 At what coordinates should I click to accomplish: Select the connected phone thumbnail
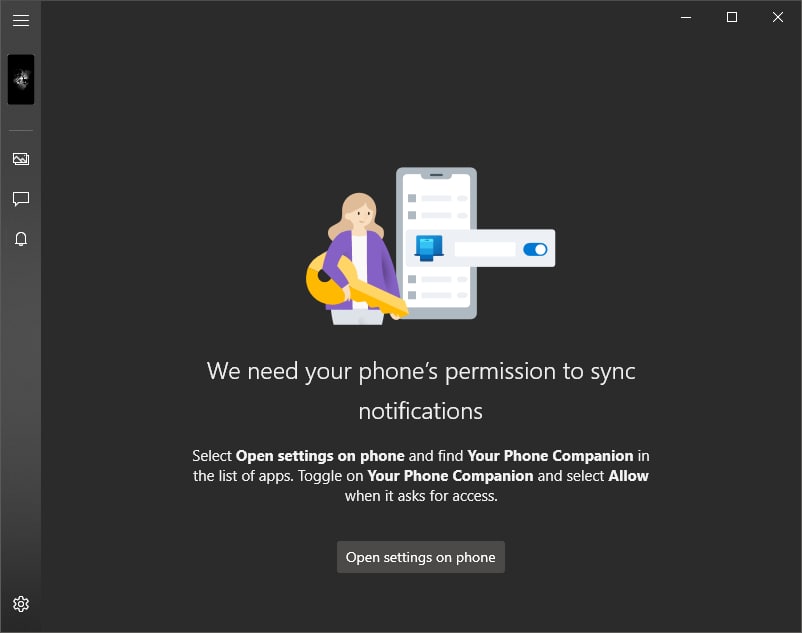tap(21, 80)
